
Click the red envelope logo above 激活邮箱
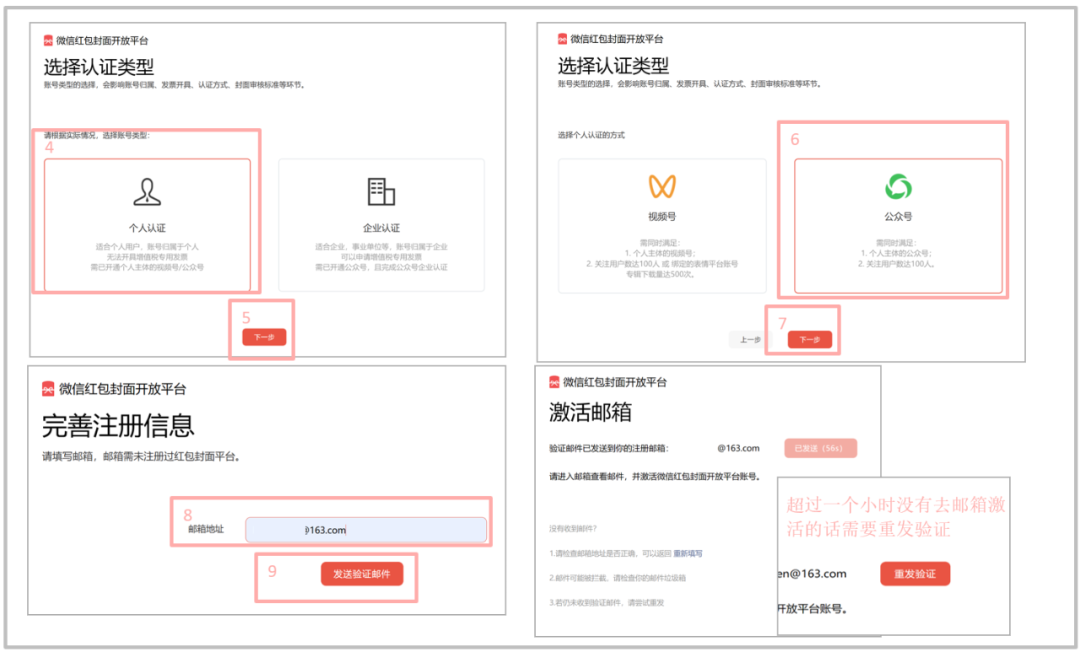[x=553, y=382]
